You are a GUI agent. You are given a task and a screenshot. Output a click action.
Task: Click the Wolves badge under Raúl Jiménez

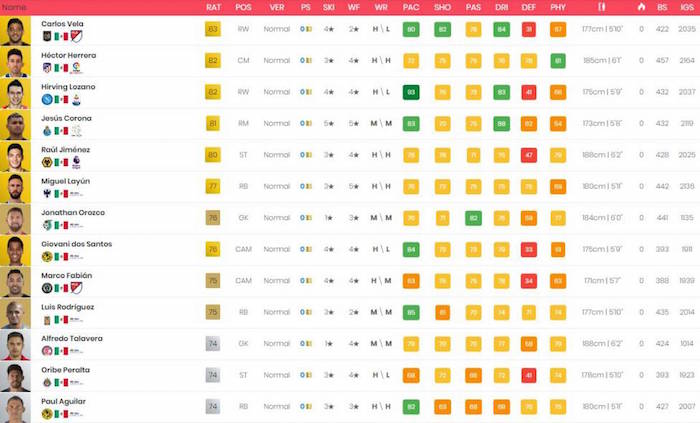coord(46,162)
